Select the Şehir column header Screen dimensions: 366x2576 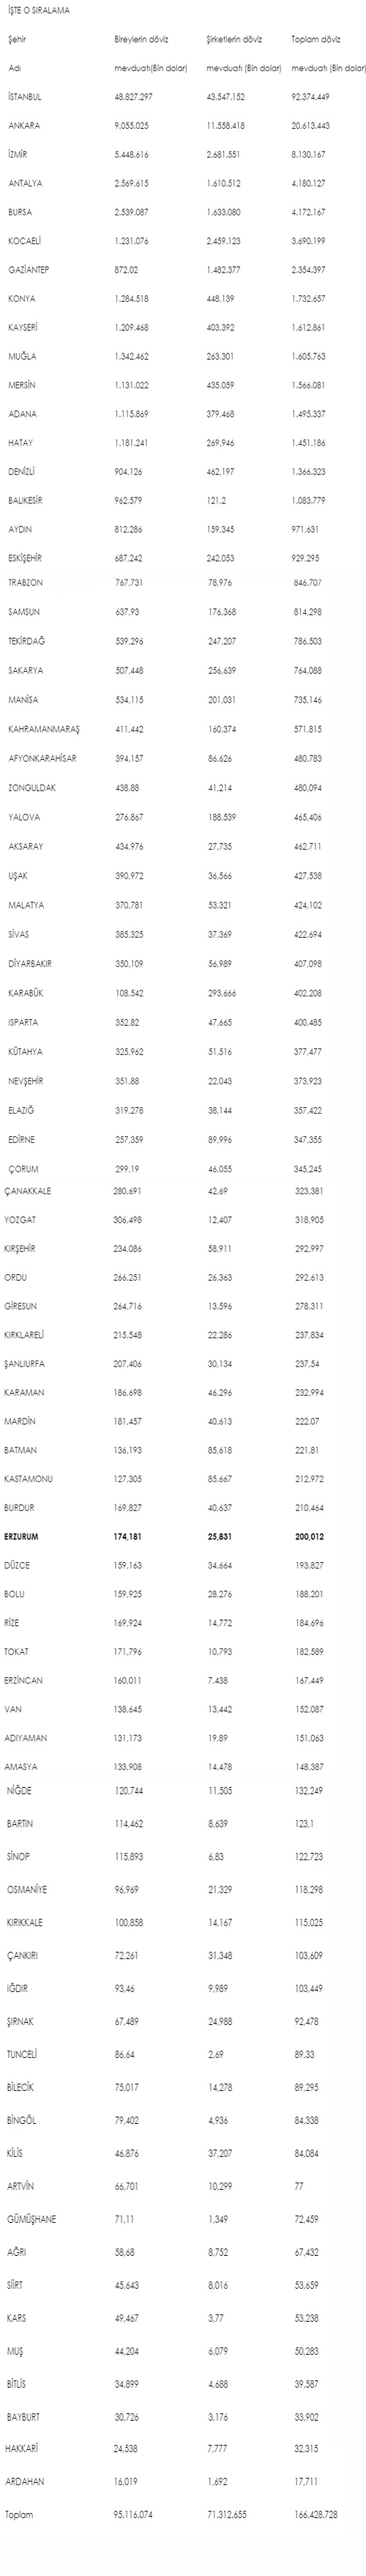pos(16,40)
